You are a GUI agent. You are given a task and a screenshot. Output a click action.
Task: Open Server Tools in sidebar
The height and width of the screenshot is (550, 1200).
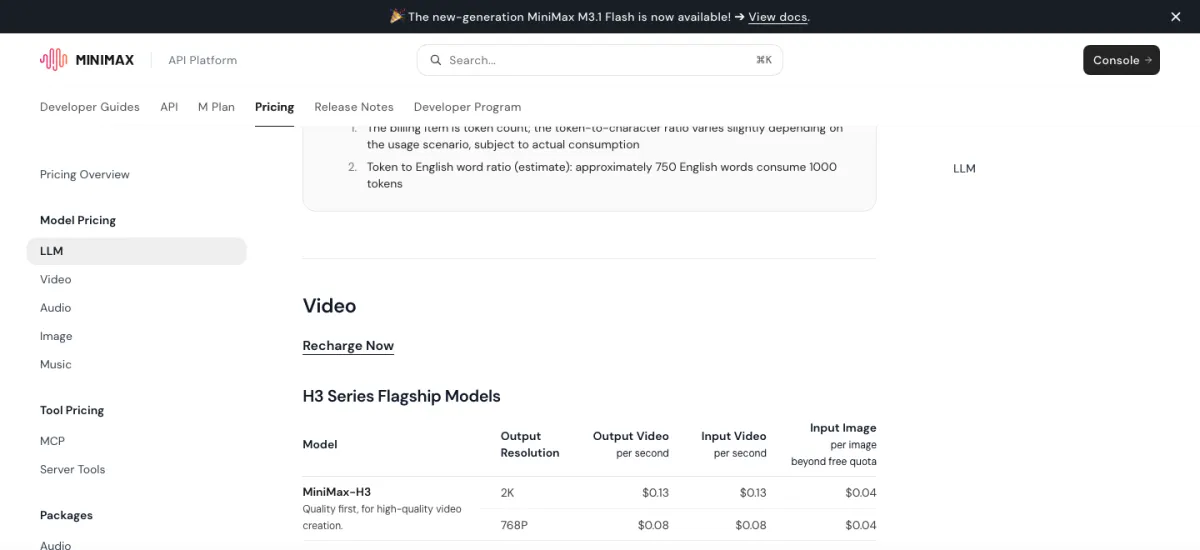click(x=72, y=469)
